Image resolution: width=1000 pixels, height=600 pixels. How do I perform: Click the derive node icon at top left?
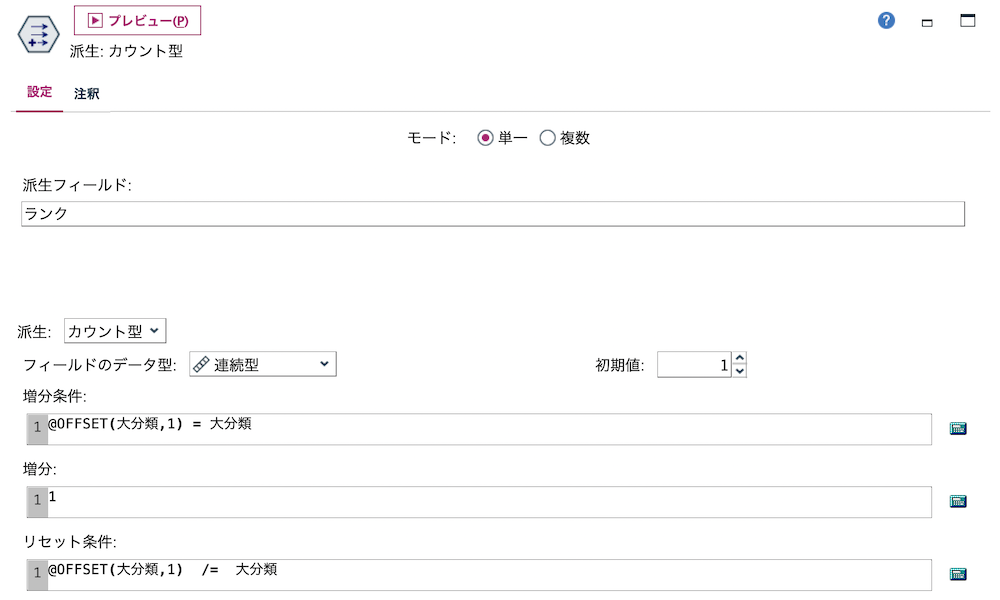[37, 33]
